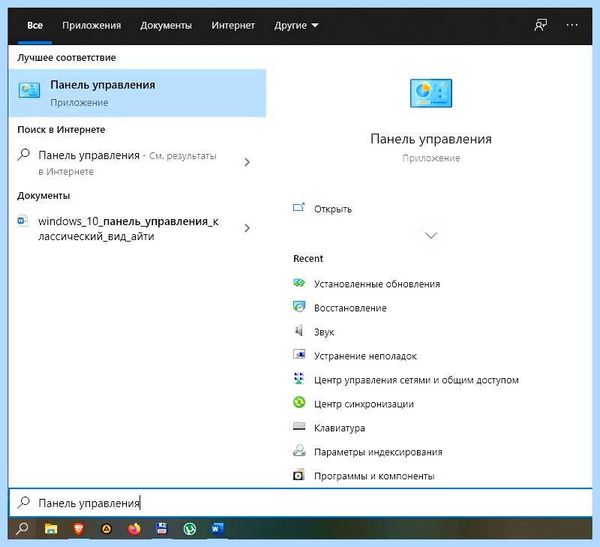Click the Восстановление icon in Recent
This screenshot has width=600, height=547.
point(299,307)
